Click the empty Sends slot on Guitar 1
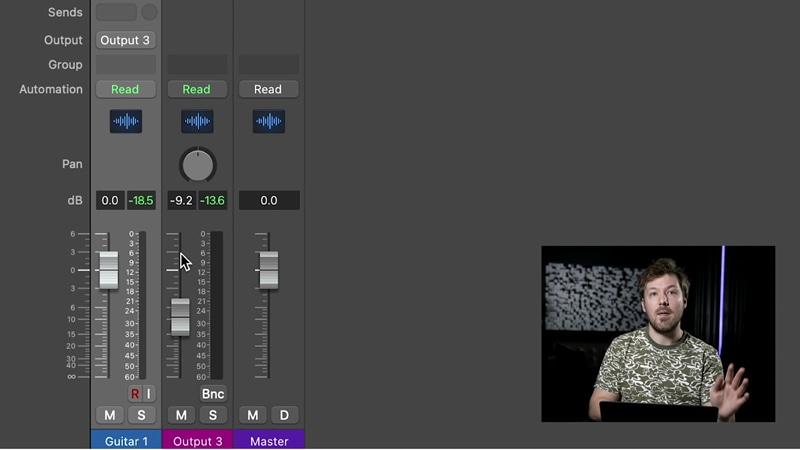Viewport: 800px width, 450px height. point(116,12)
